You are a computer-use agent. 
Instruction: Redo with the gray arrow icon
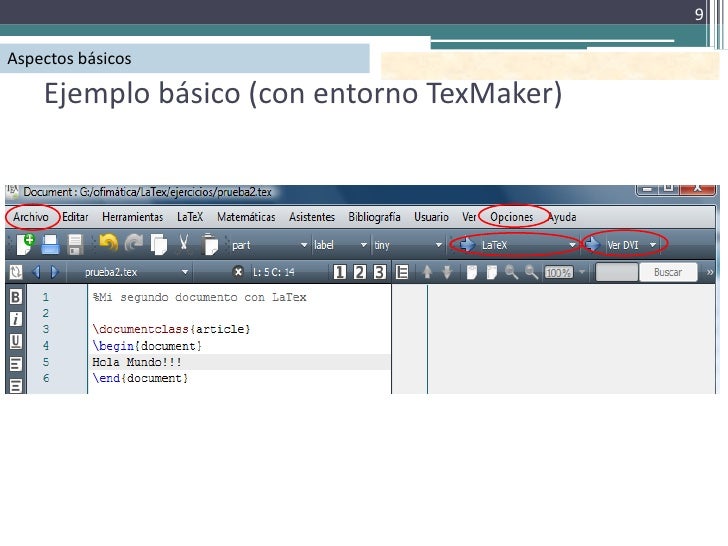pyautogui.click(x=134, y=243)
